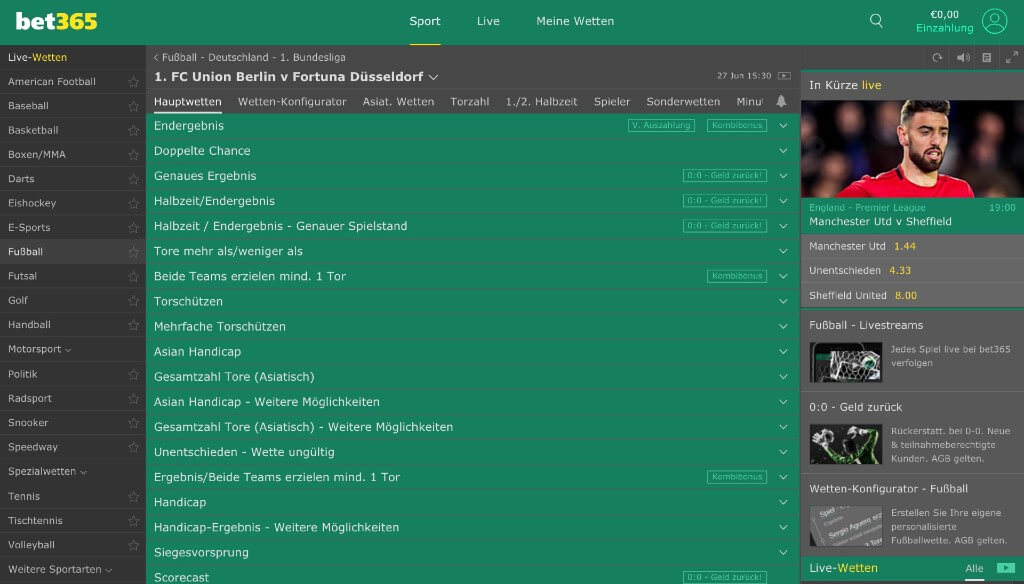Favorite Basketball with star icon
The image size is (1024, 584).
tap(133, 130)
